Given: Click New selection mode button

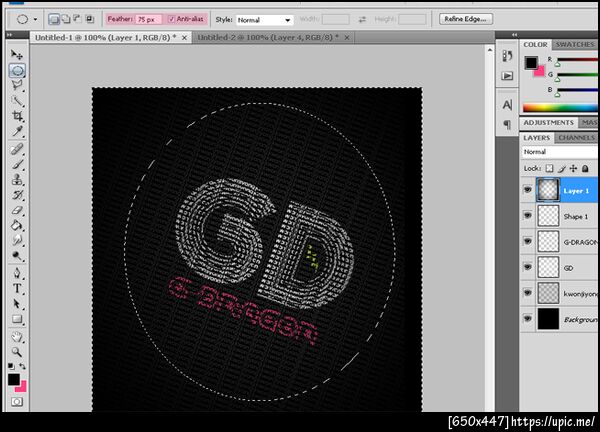Looking at the screenshot, I should click(x=54, y=19).
